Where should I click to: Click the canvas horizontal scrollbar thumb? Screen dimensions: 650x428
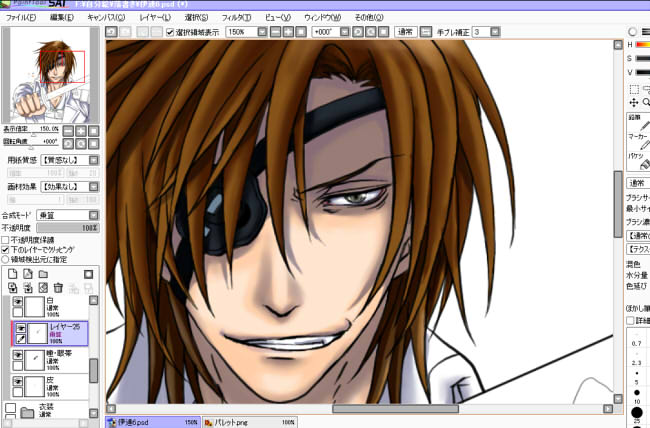[x=395, y=409]
